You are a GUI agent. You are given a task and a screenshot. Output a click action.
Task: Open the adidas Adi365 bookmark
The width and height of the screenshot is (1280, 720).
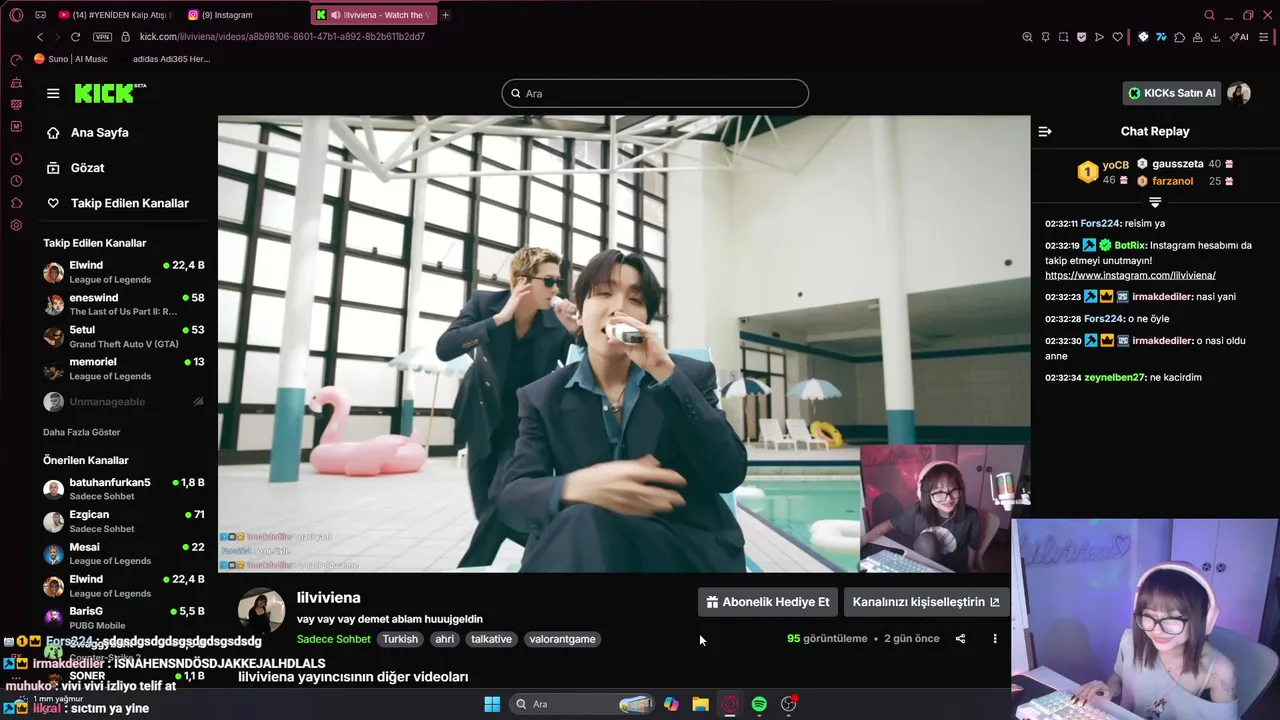170,59
